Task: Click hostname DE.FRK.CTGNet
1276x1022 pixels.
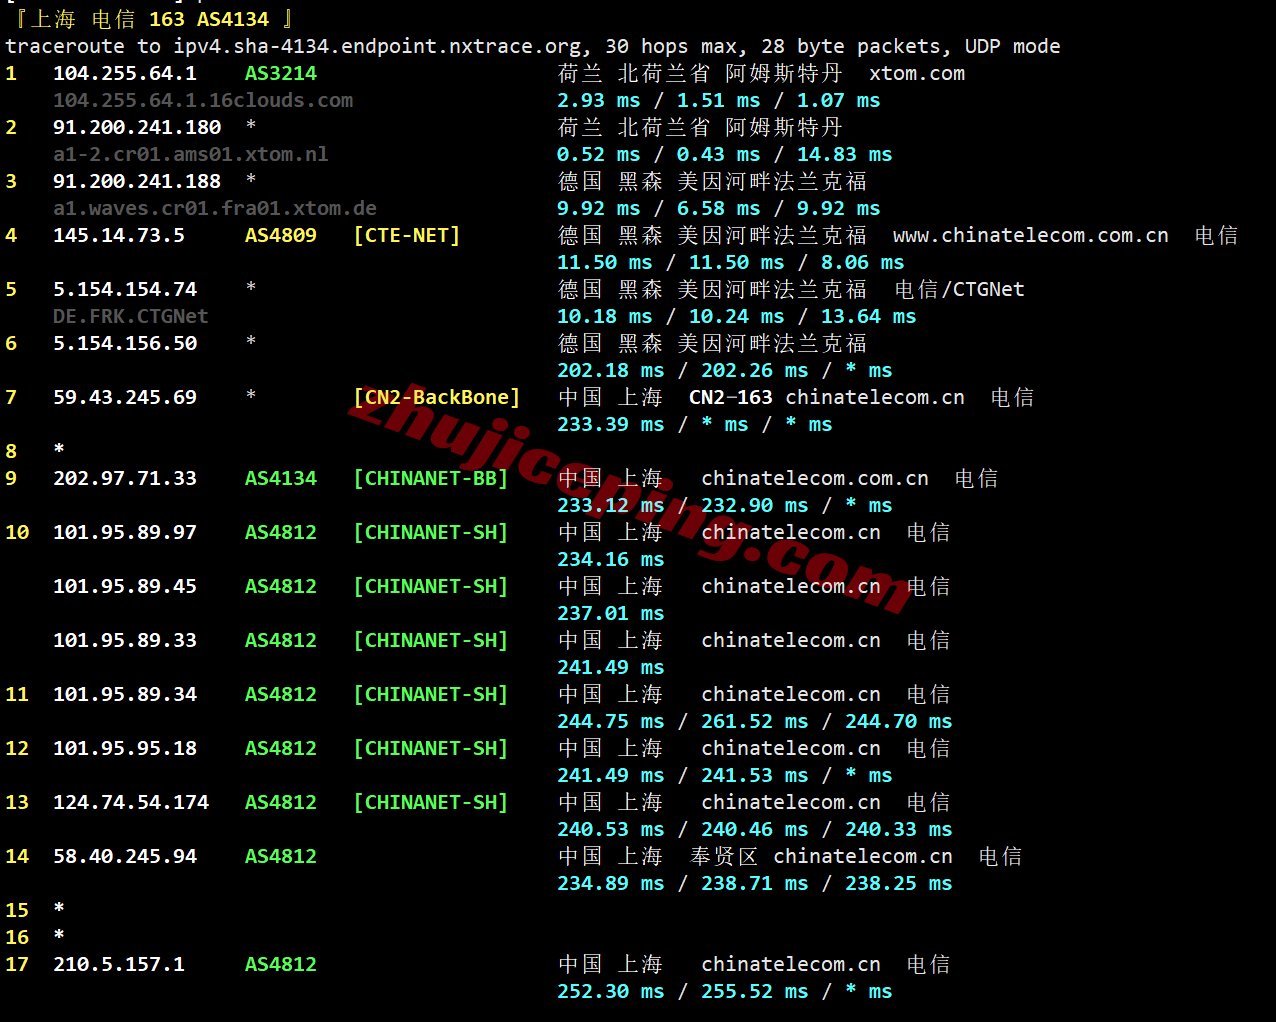Action: point(131,317)
